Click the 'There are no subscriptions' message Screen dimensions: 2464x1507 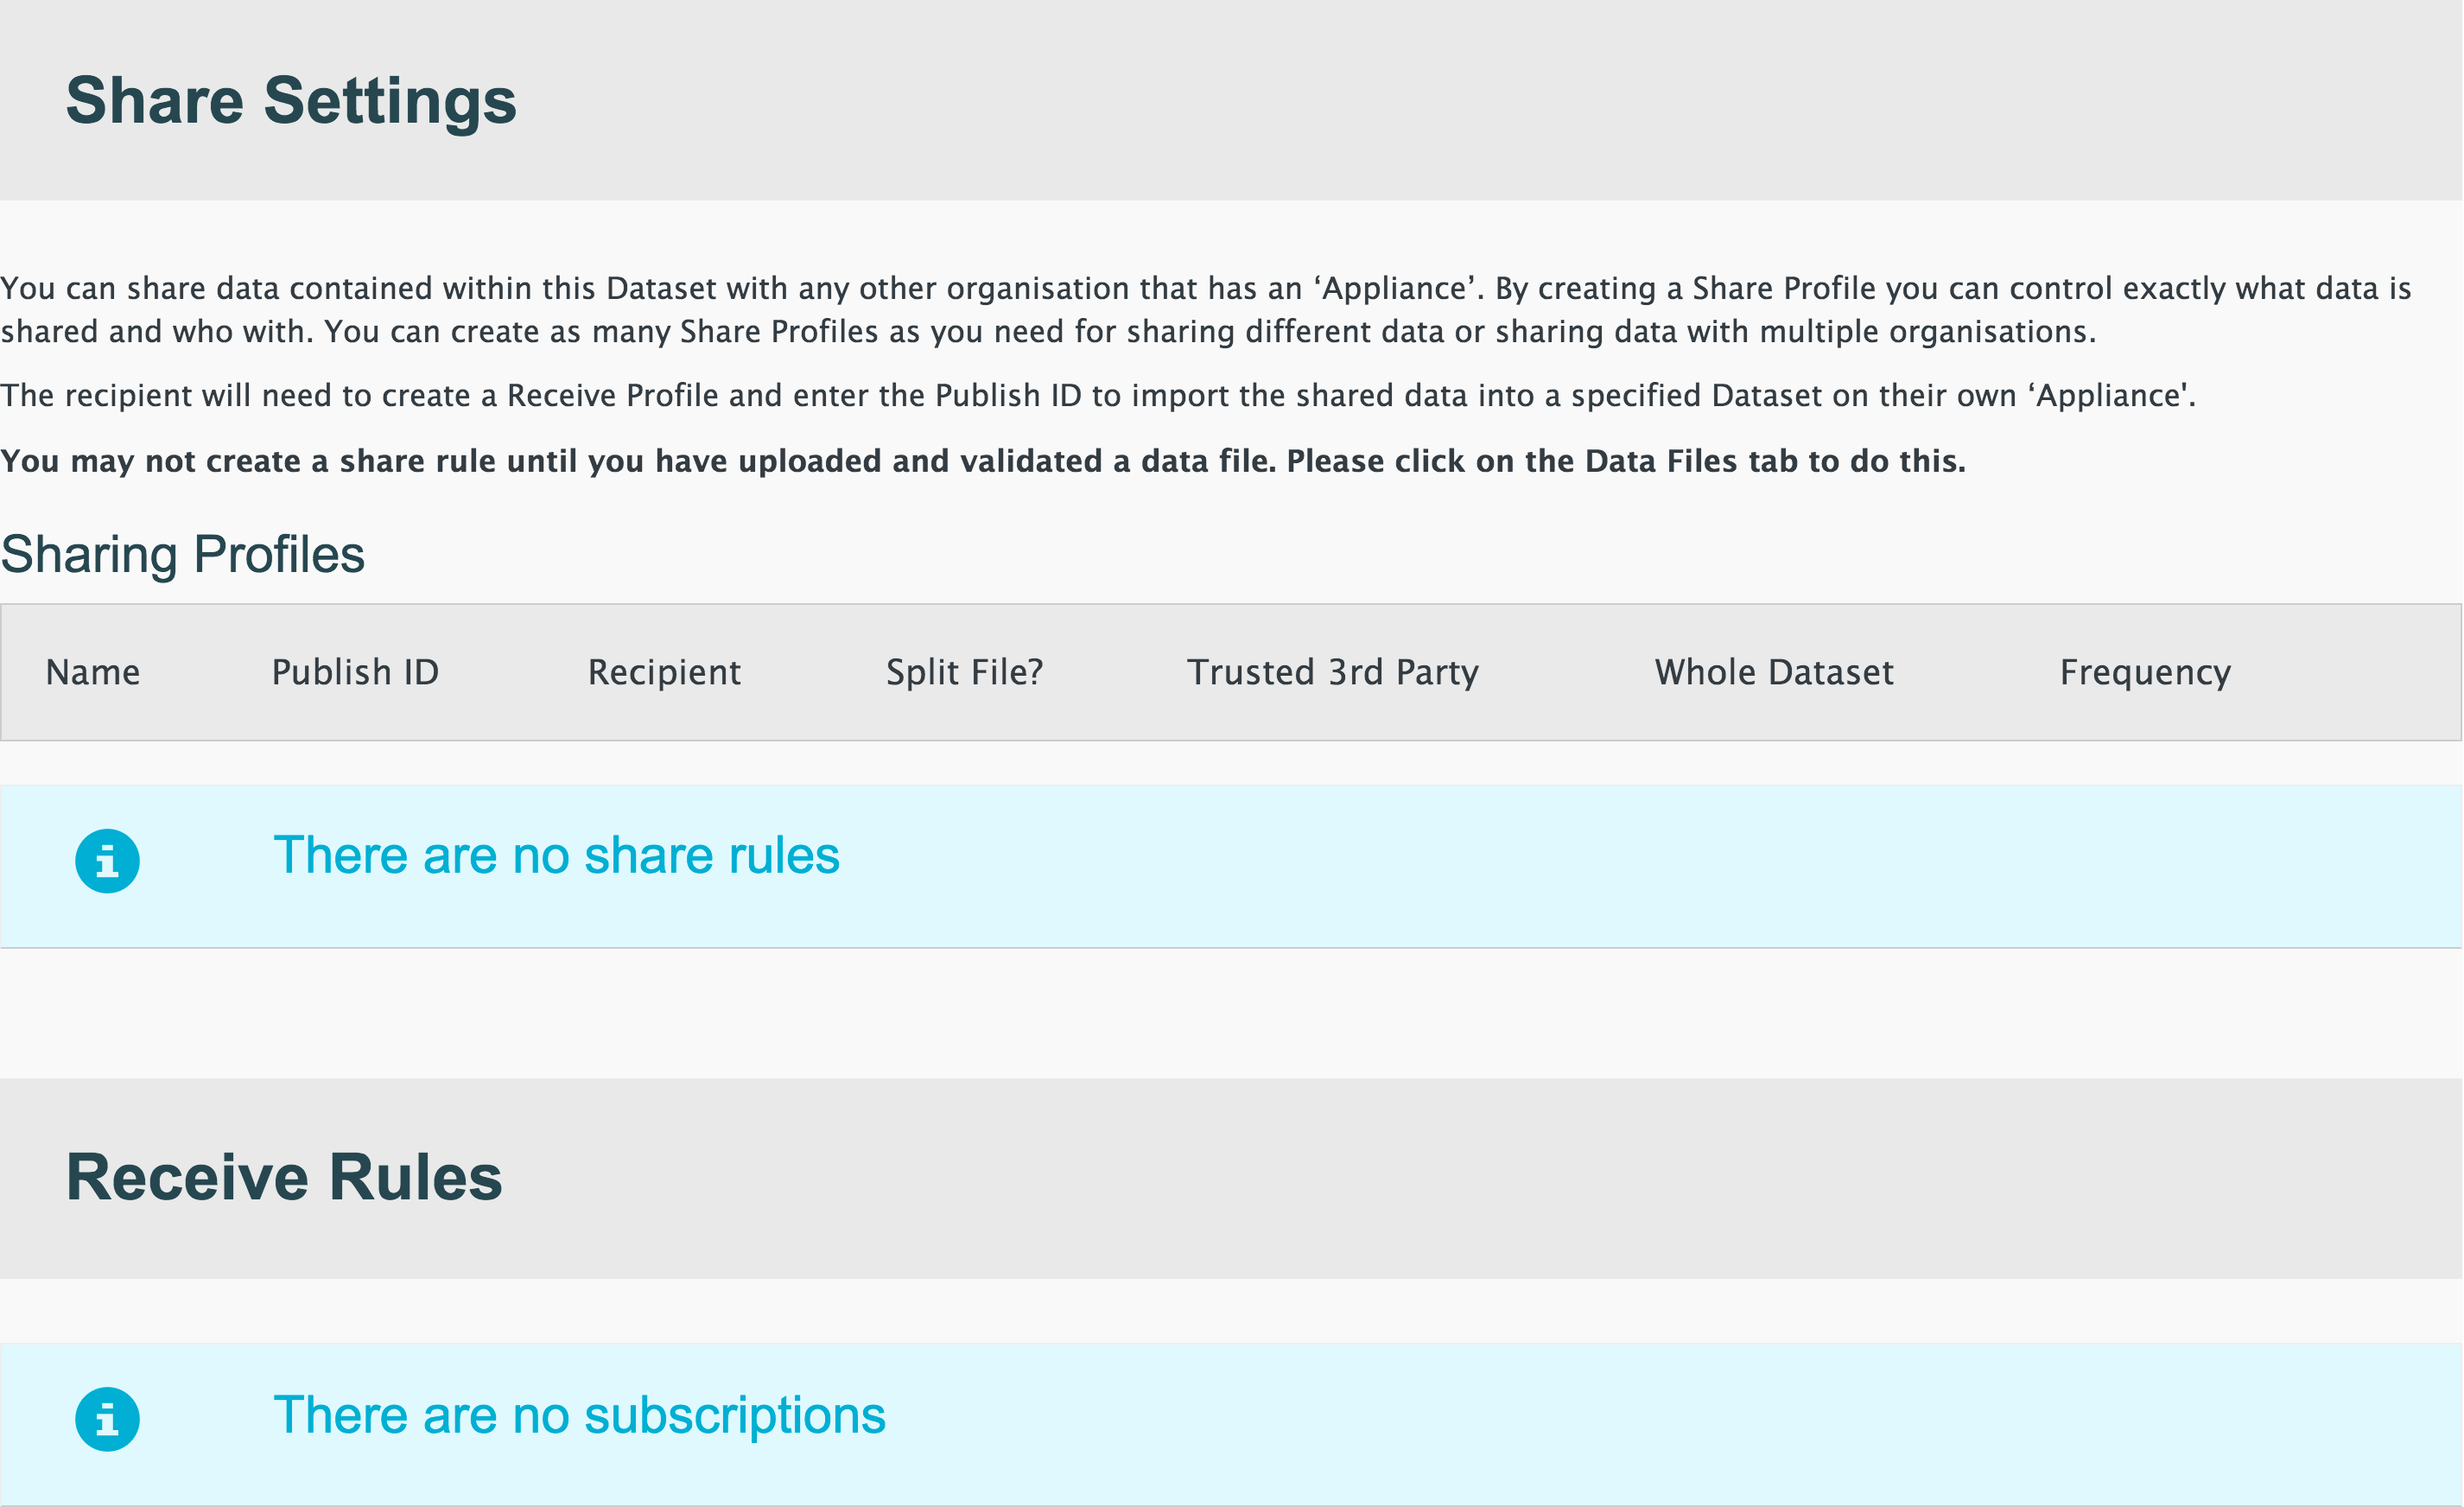[579, 1416]
